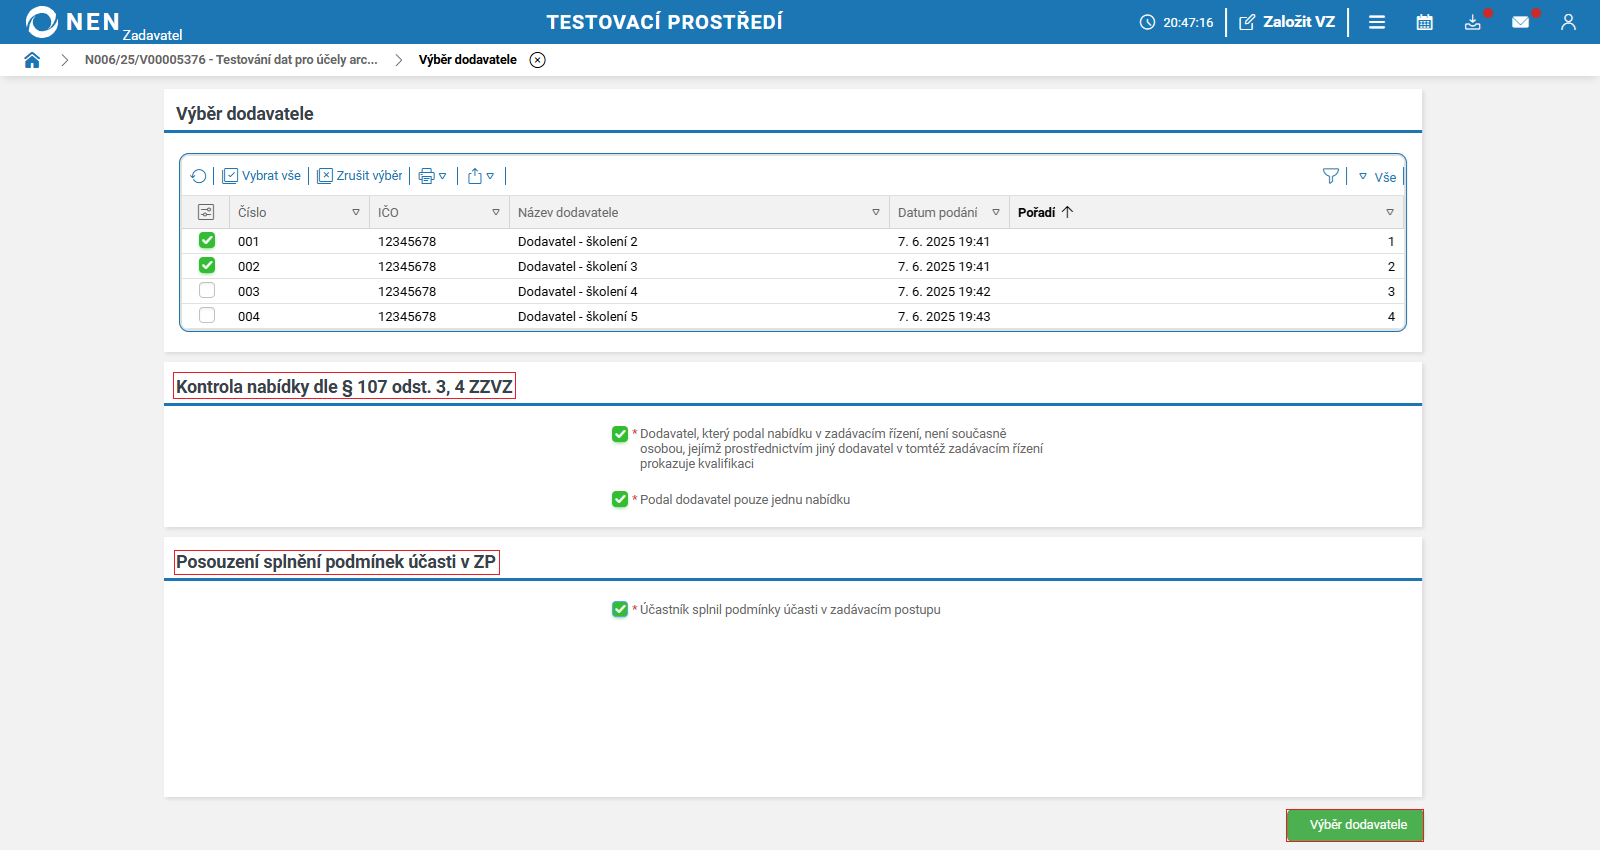Open the calendar icon in header
This screenshot has height=850, width=1600.
click(1424, 22)
